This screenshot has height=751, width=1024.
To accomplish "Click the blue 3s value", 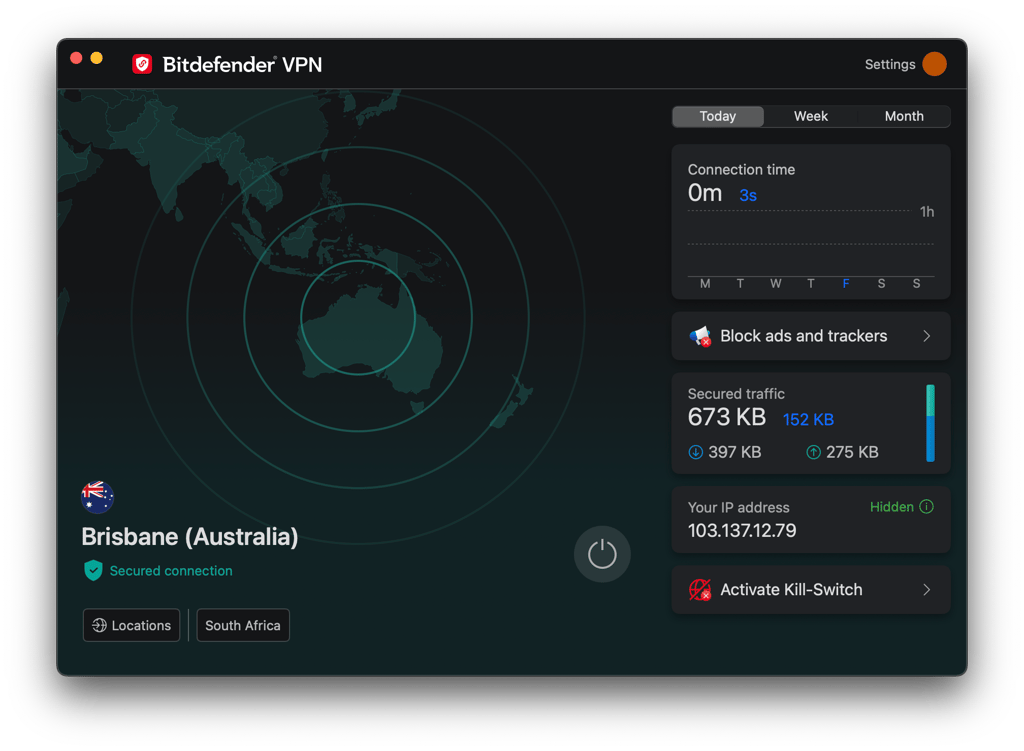I will point(748,195).
